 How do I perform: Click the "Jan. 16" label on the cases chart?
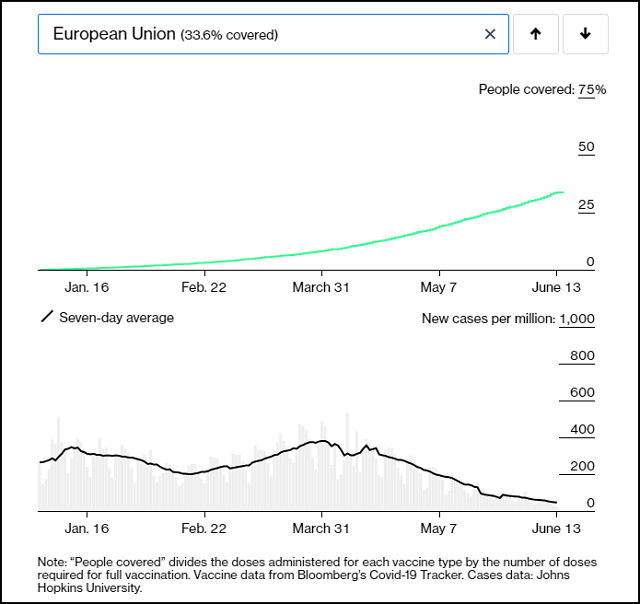tap(87, 528)
